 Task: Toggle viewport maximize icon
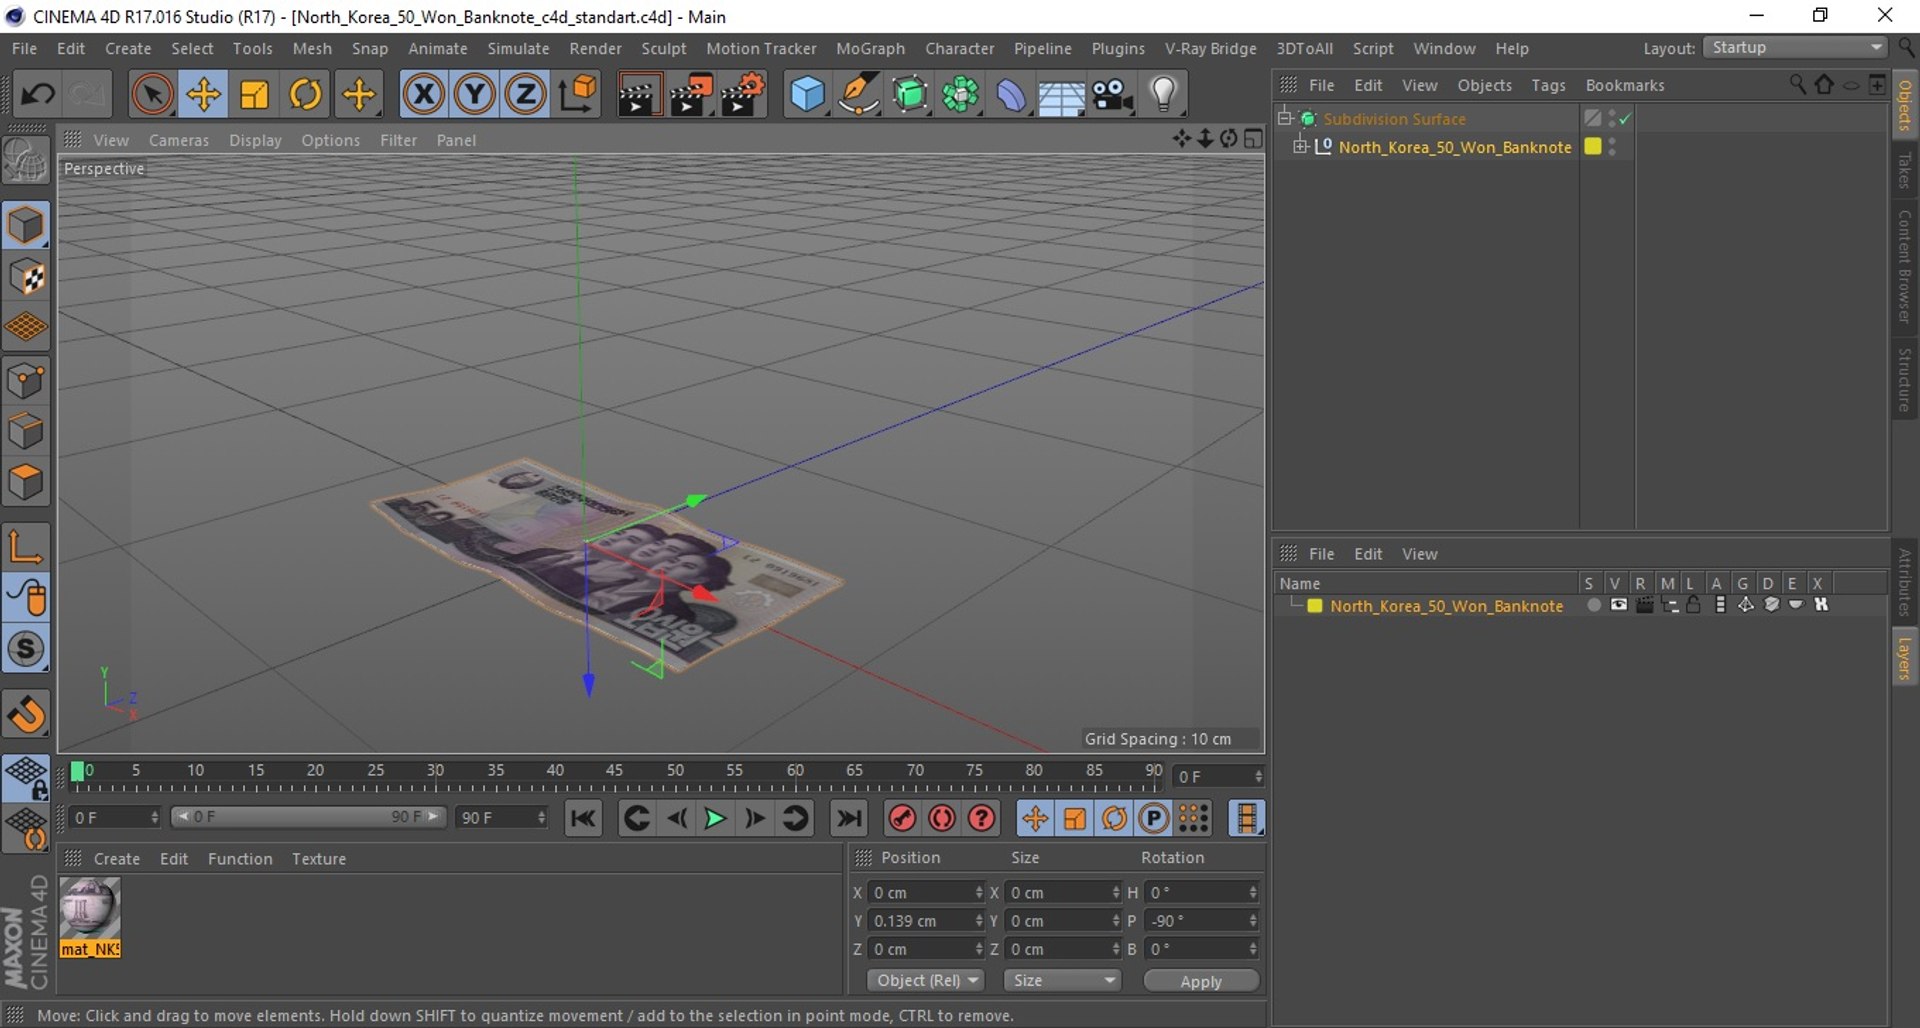click(1253, 139)
